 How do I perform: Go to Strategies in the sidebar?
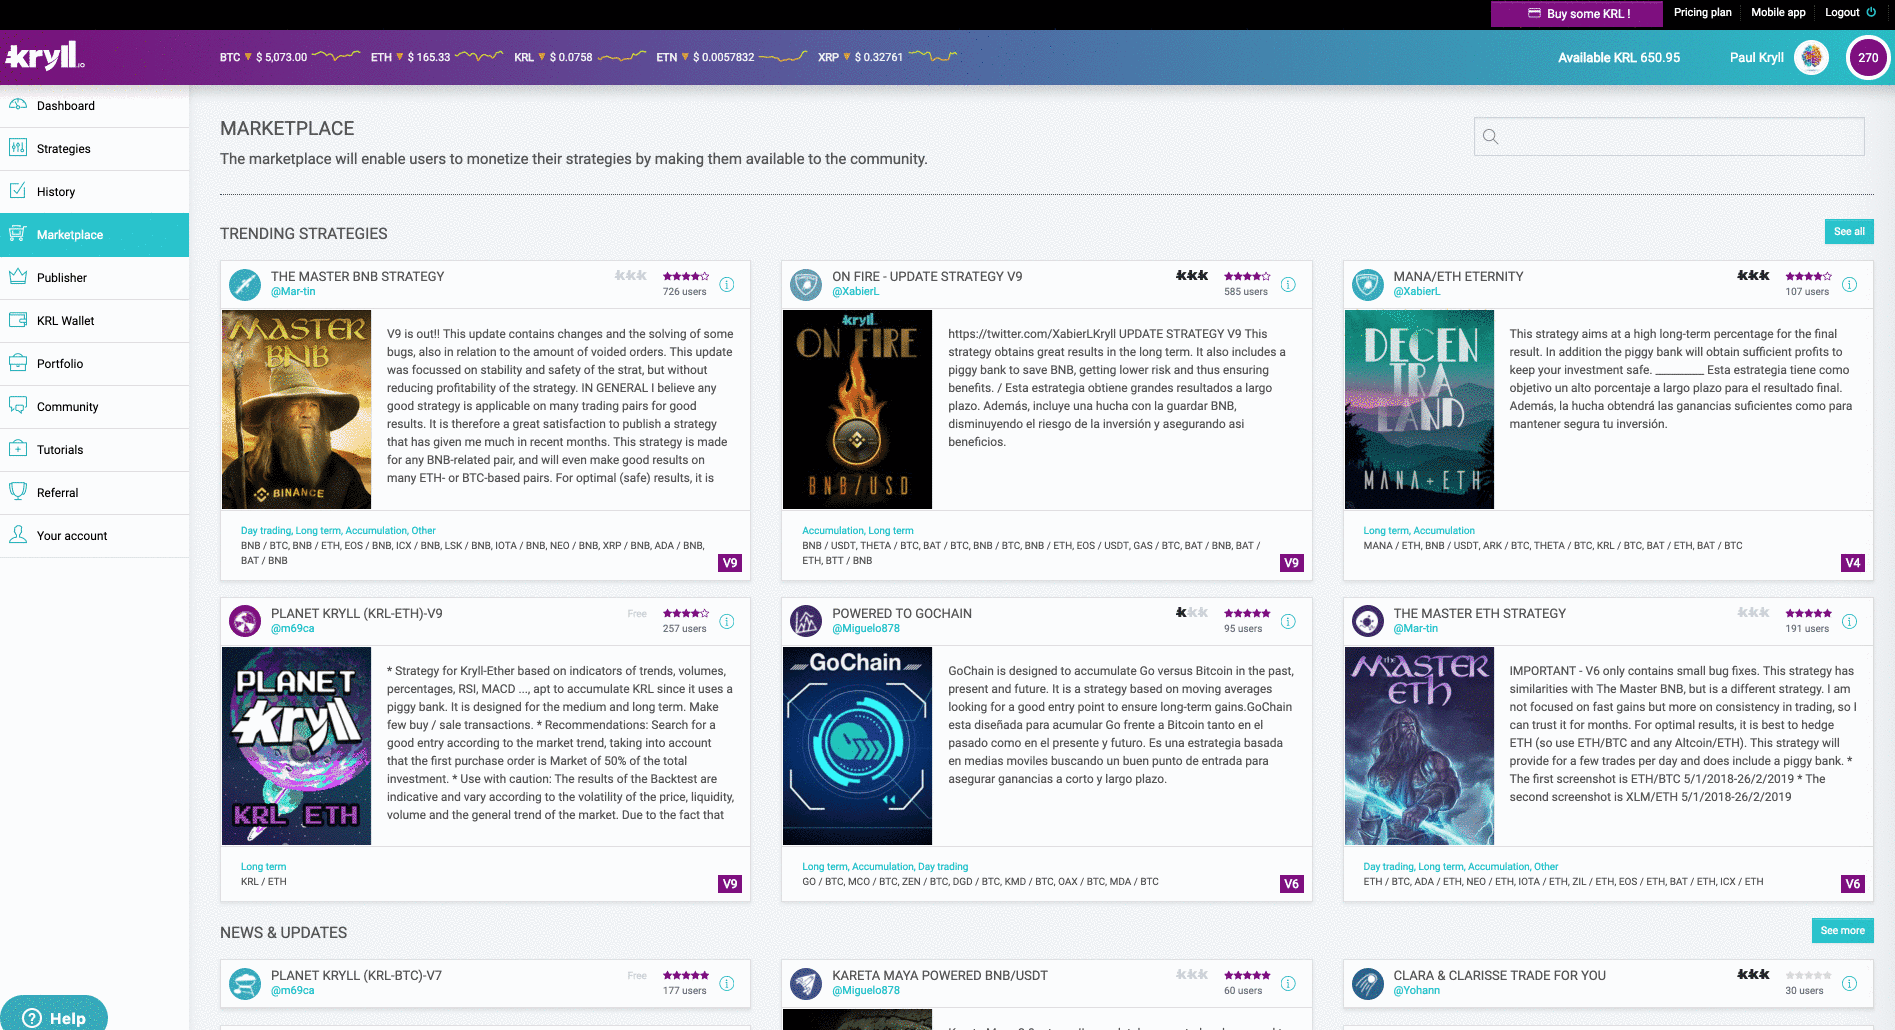click(94, 149)
